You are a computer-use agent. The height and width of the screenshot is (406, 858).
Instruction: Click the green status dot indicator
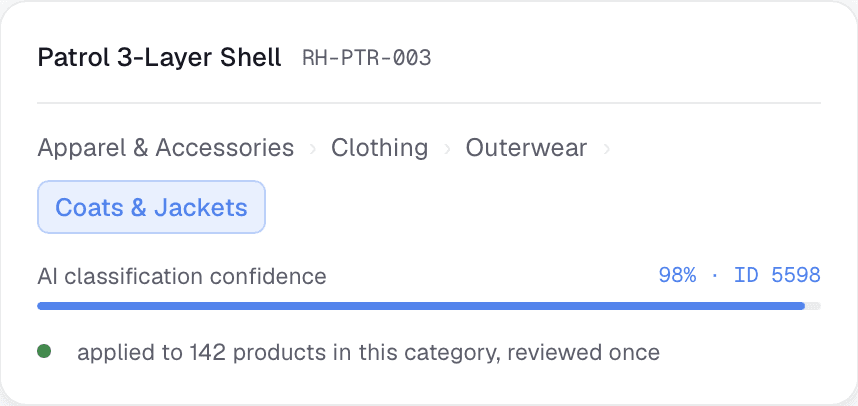tap(44, 351)
